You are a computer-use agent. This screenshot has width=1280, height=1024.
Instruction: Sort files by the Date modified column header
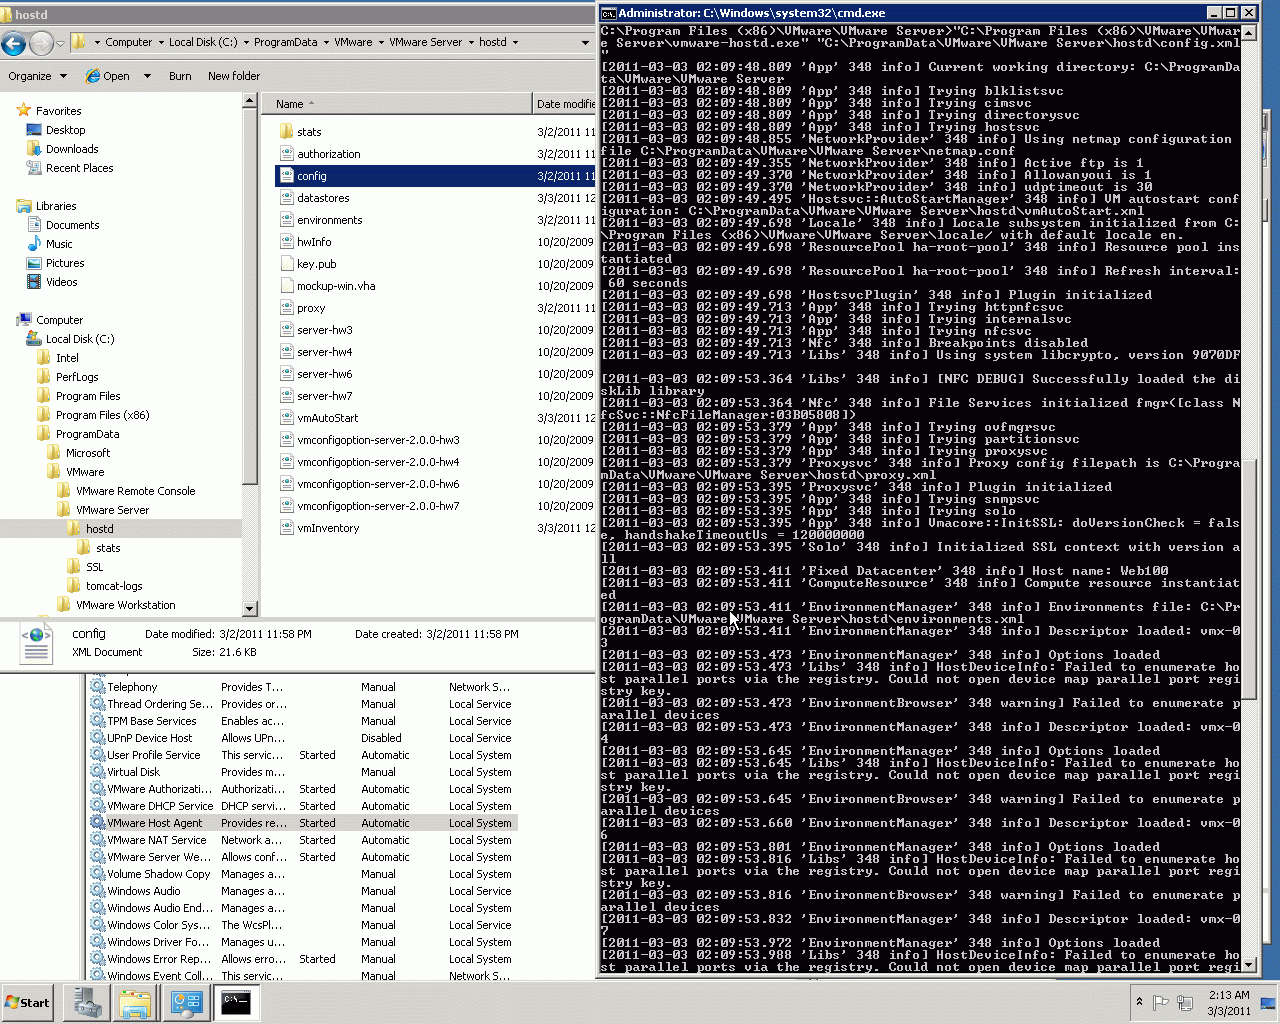(565, 104)
